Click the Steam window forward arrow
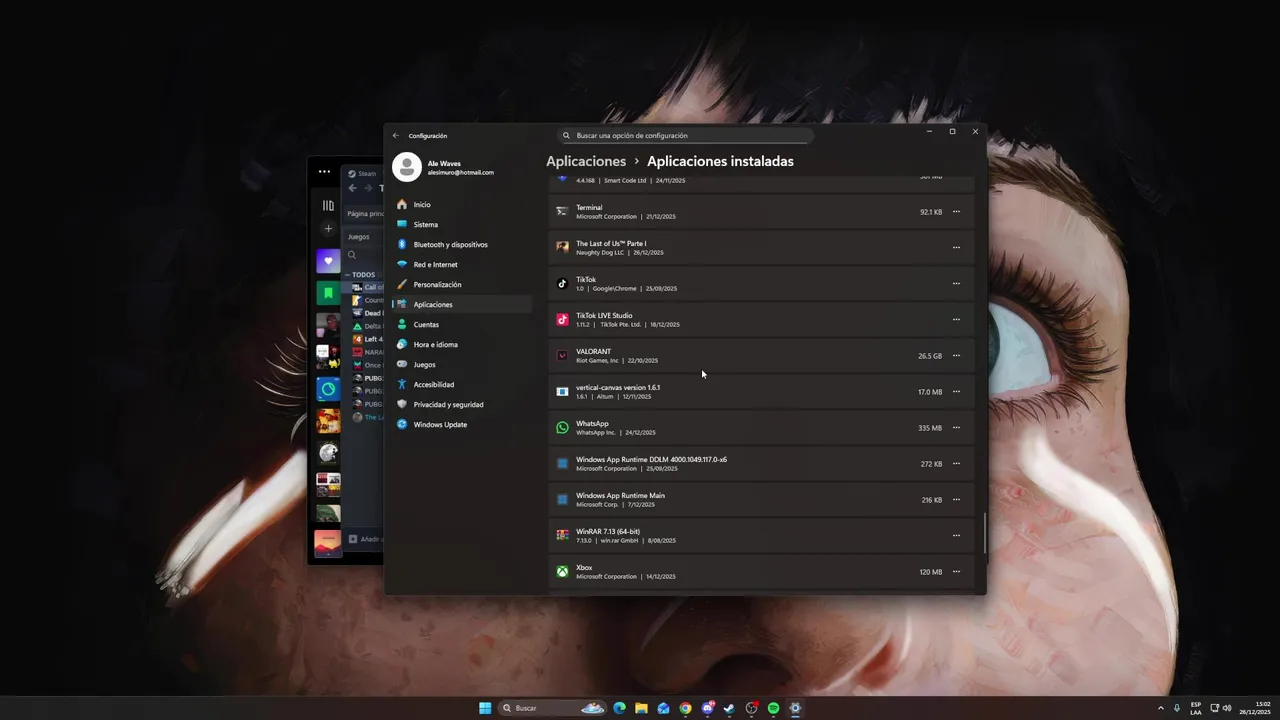Image resolution: width=1280 pixels, height=720 pixels. pyautogui.click(x=367, y=188)
